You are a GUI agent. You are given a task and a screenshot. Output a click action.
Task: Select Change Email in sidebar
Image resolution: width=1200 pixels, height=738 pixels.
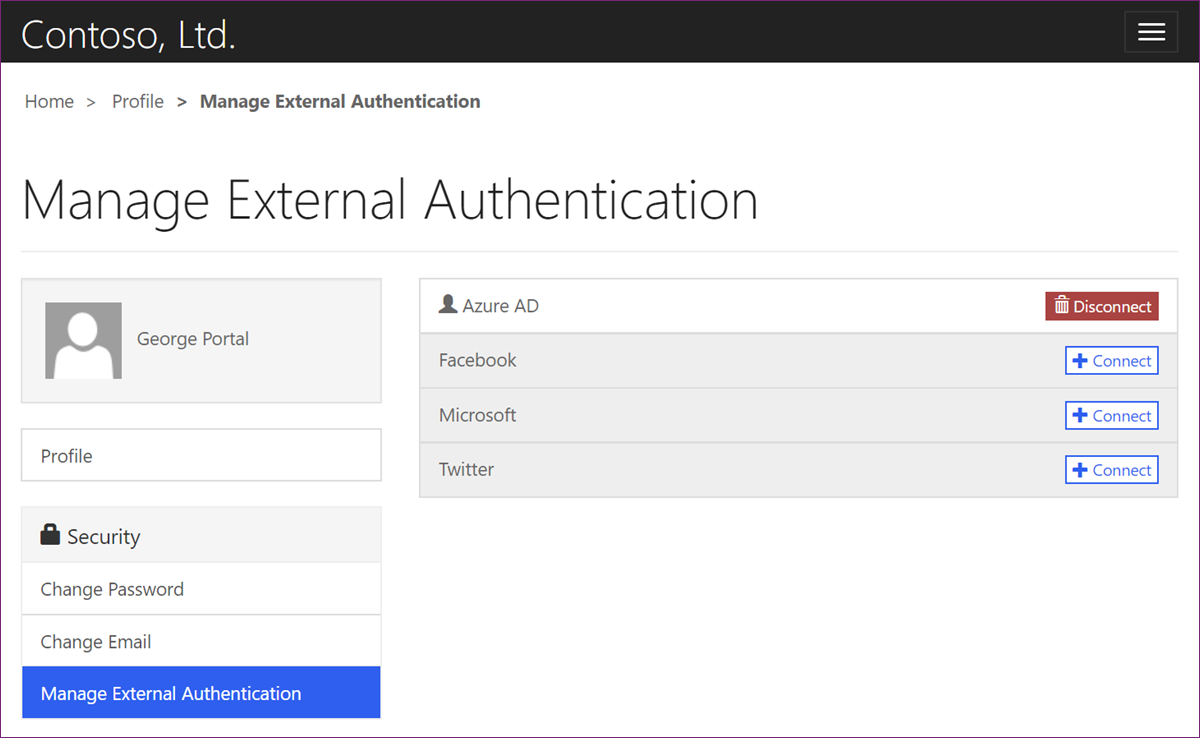pos(96,642)
